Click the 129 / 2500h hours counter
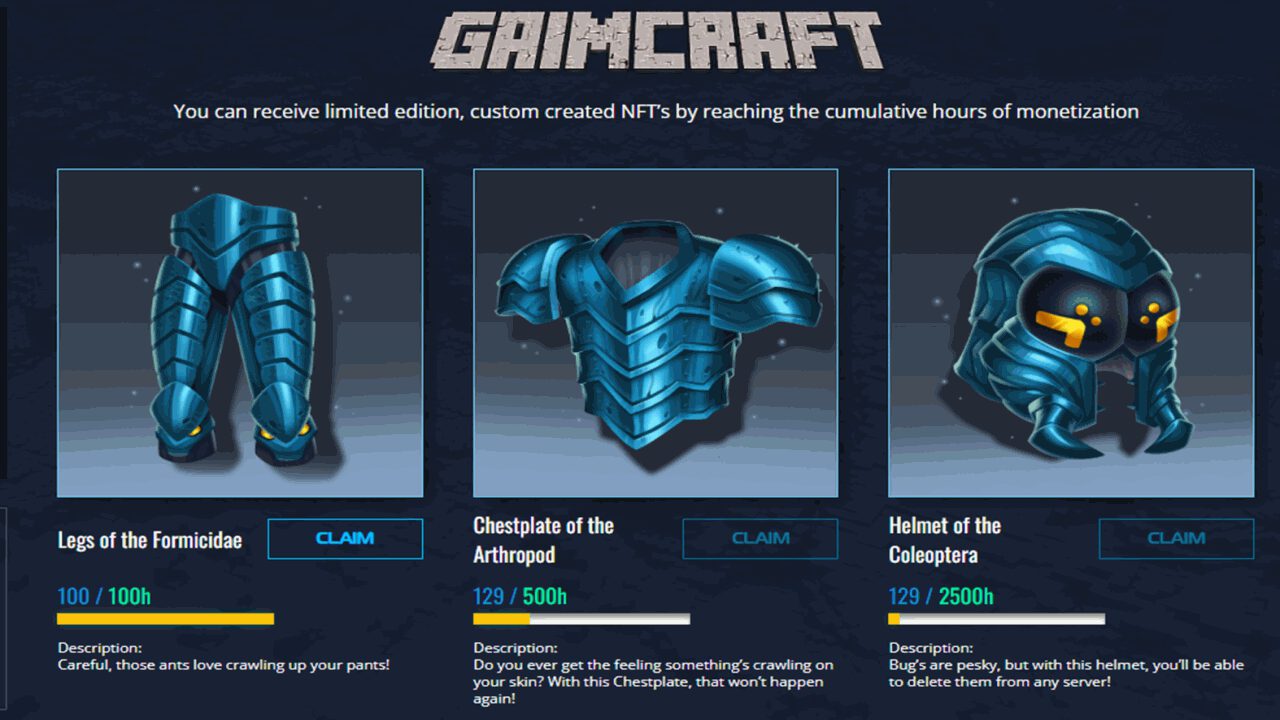This screenshot has height=720, width=1280. (x=941, y=597)
